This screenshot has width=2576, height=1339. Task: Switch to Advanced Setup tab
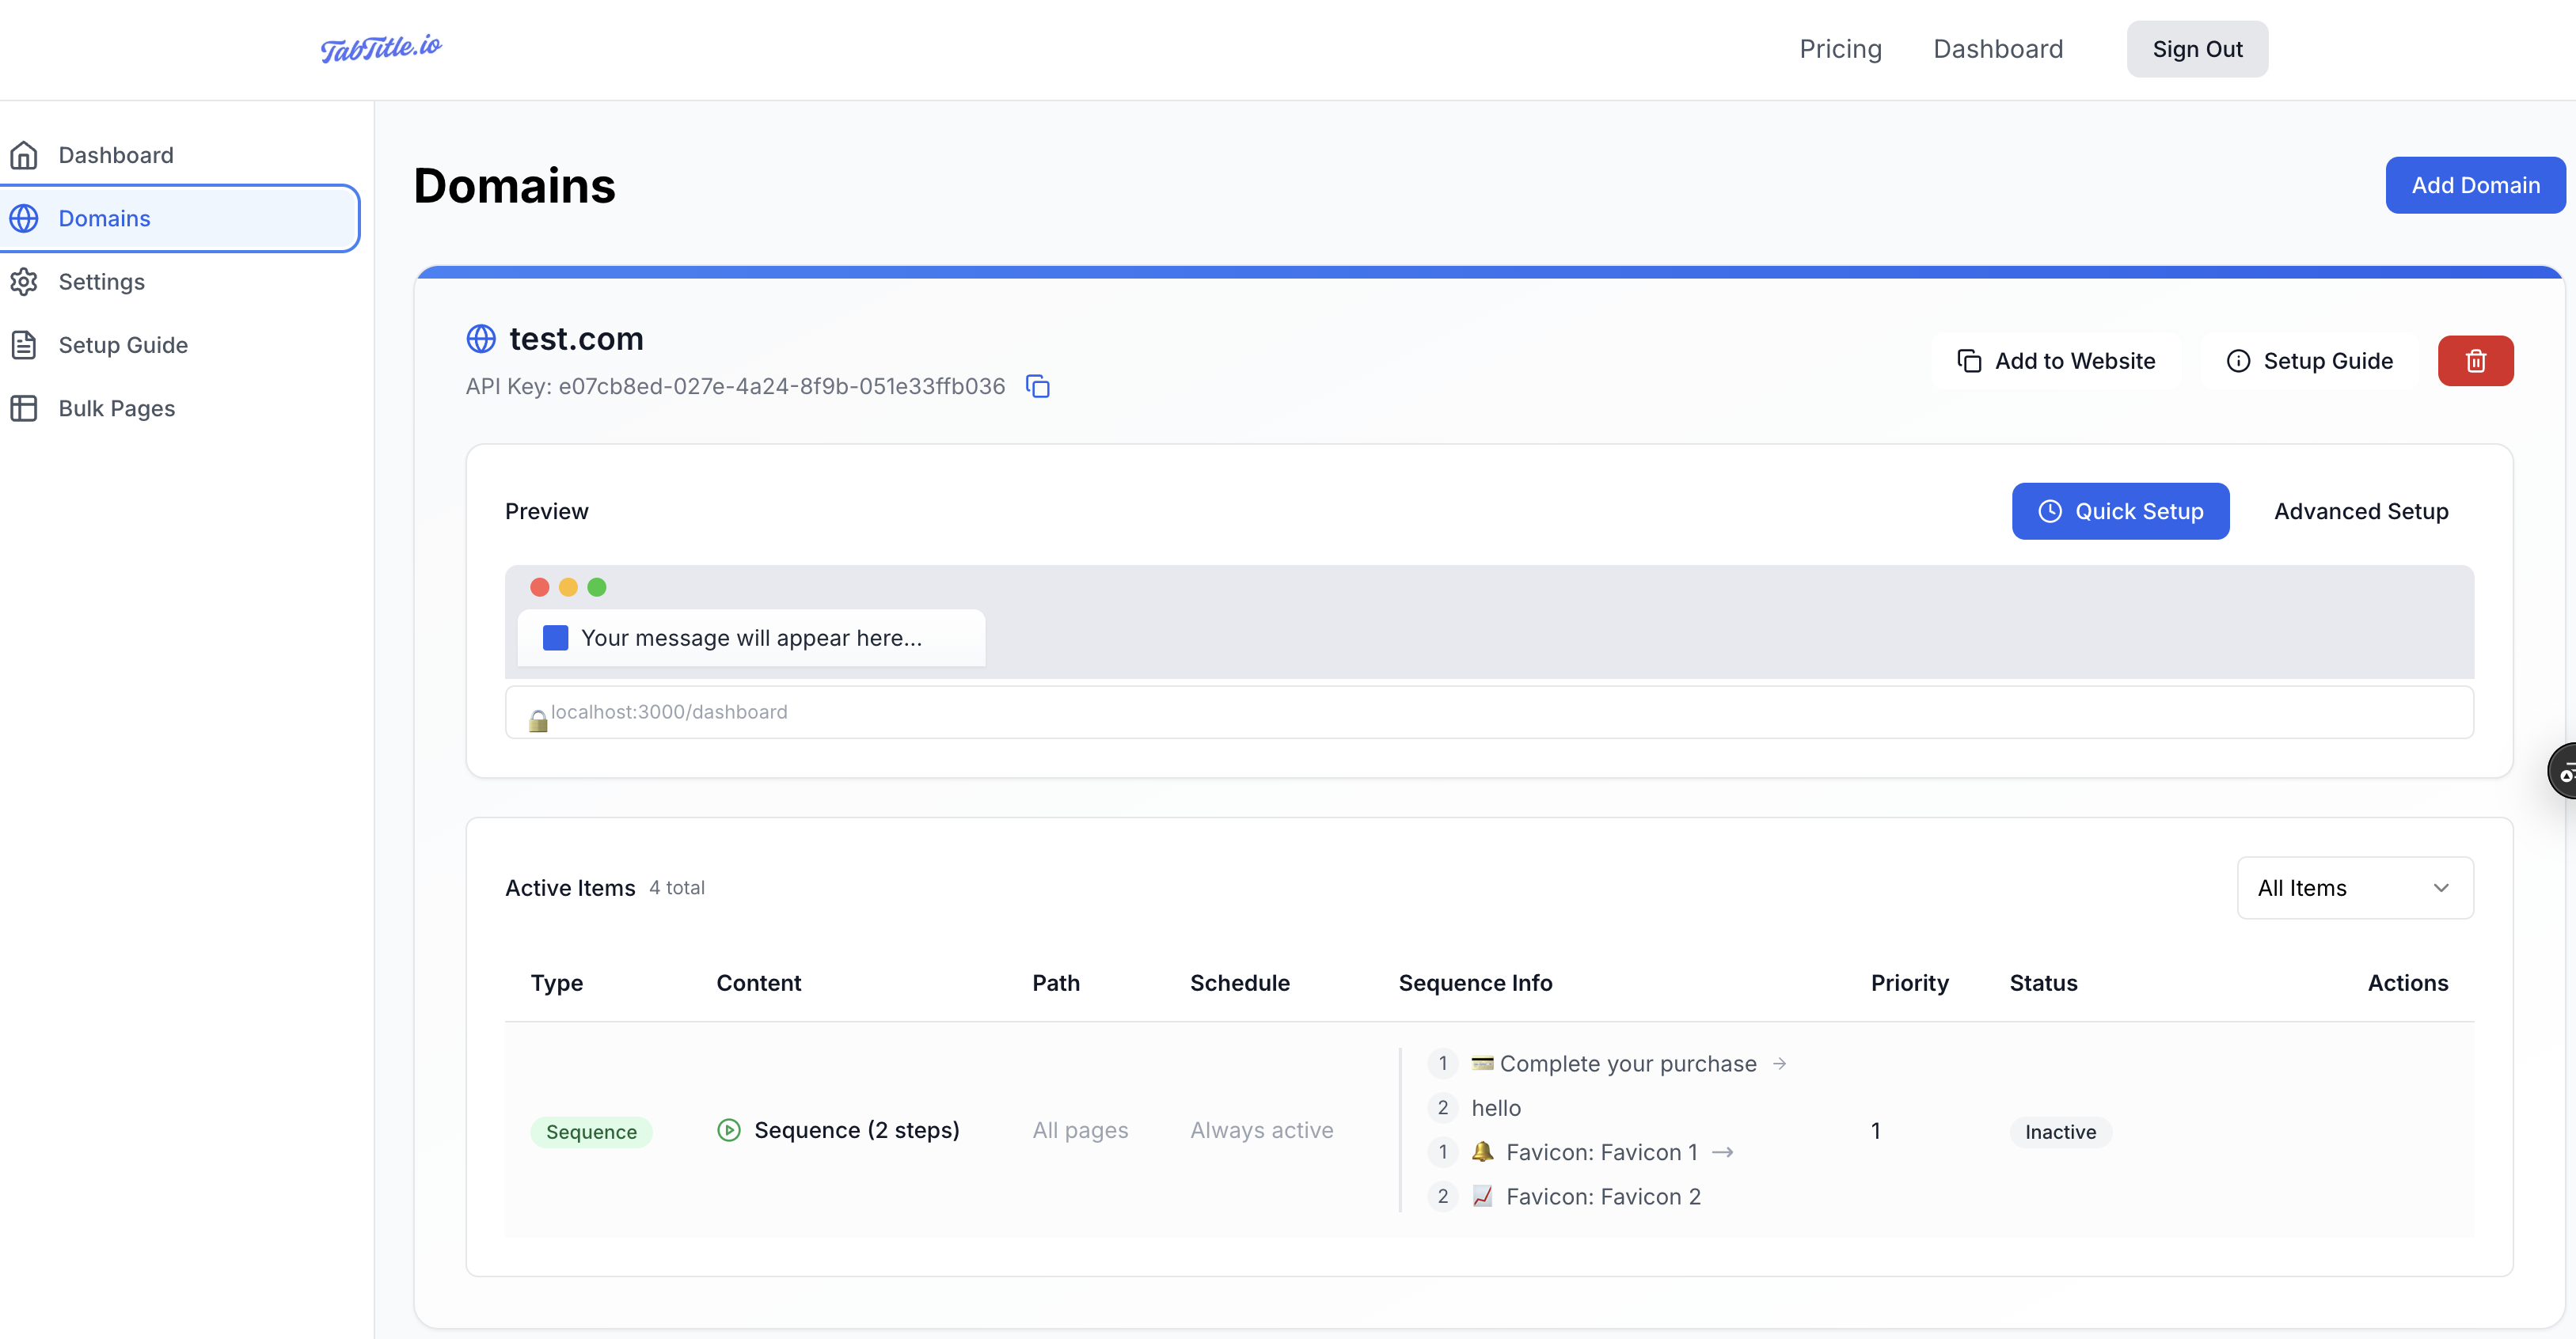2361,511
